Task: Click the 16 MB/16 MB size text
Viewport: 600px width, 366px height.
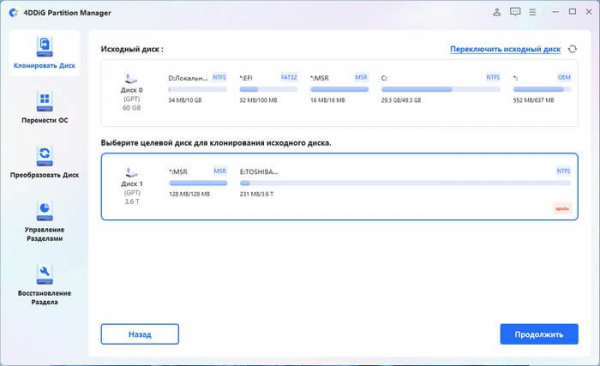Action: pos(328,100)
